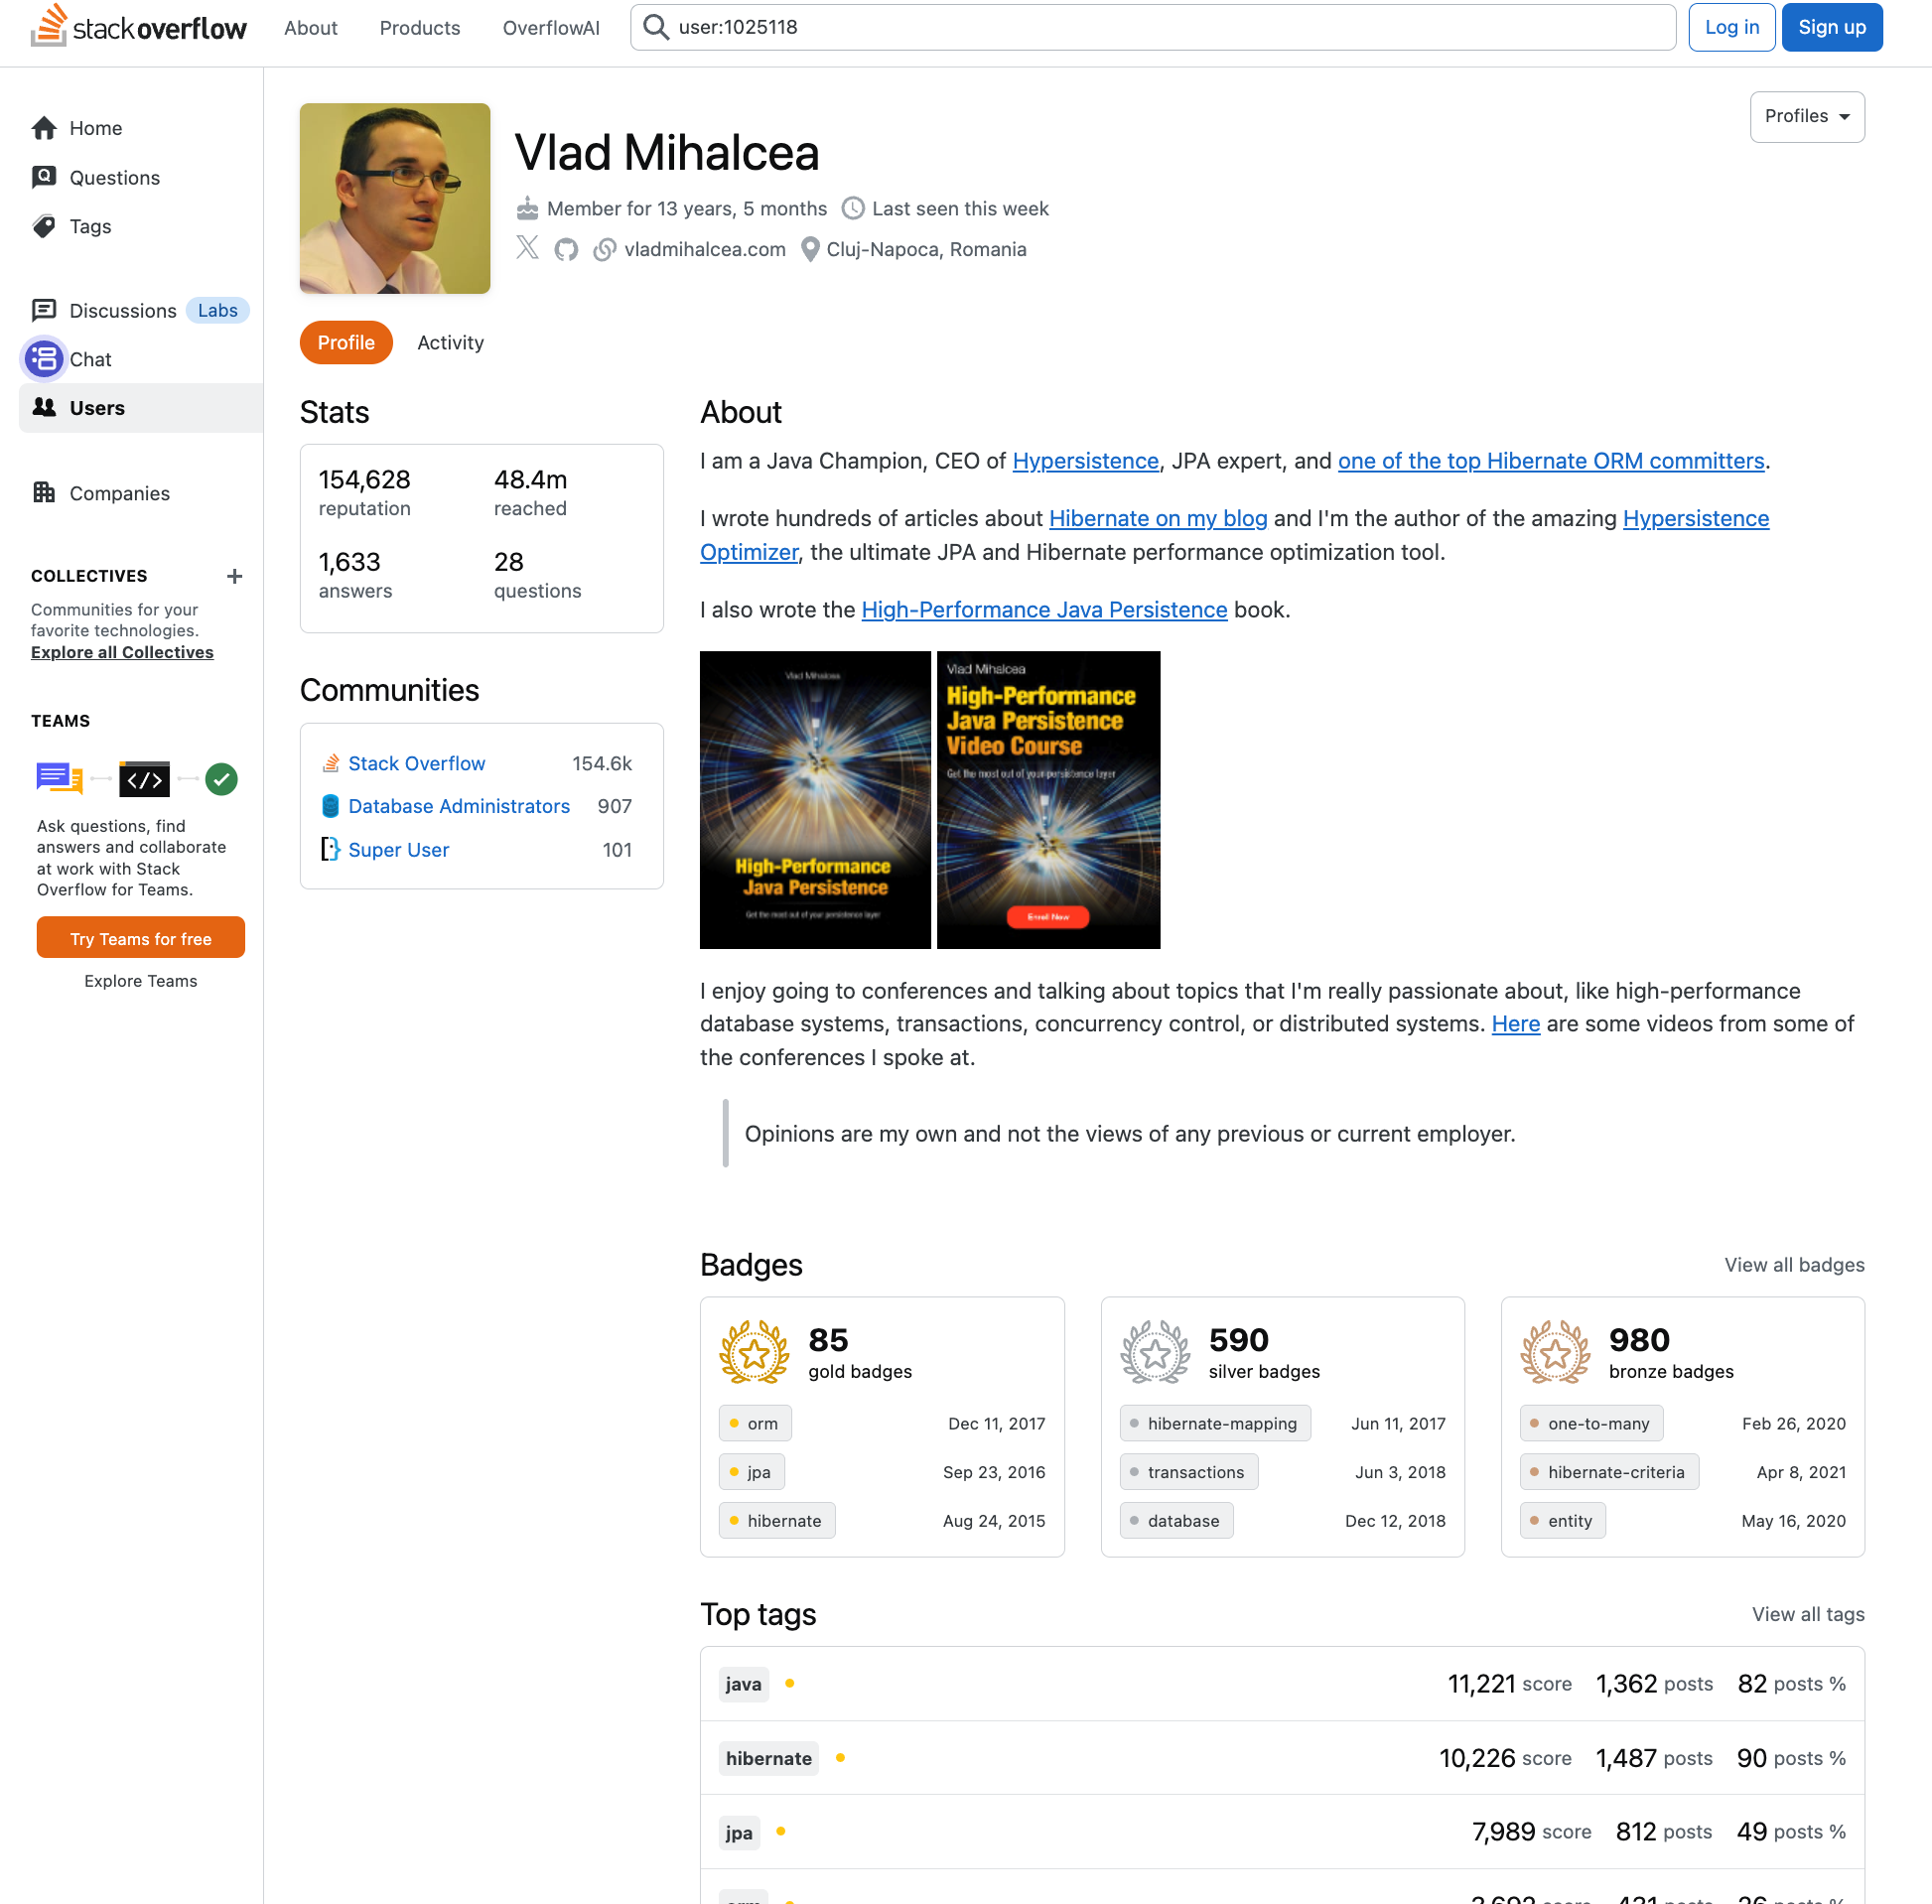Click the Companies building icon
Viewport: 1932px width, 1904px height.
coord(44,493)
